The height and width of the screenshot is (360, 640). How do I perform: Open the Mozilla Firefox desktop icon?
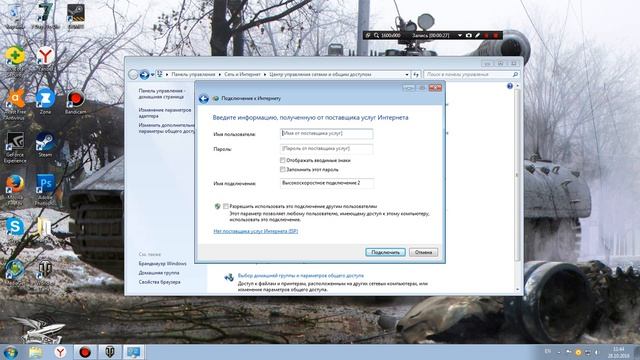[15, 190]
